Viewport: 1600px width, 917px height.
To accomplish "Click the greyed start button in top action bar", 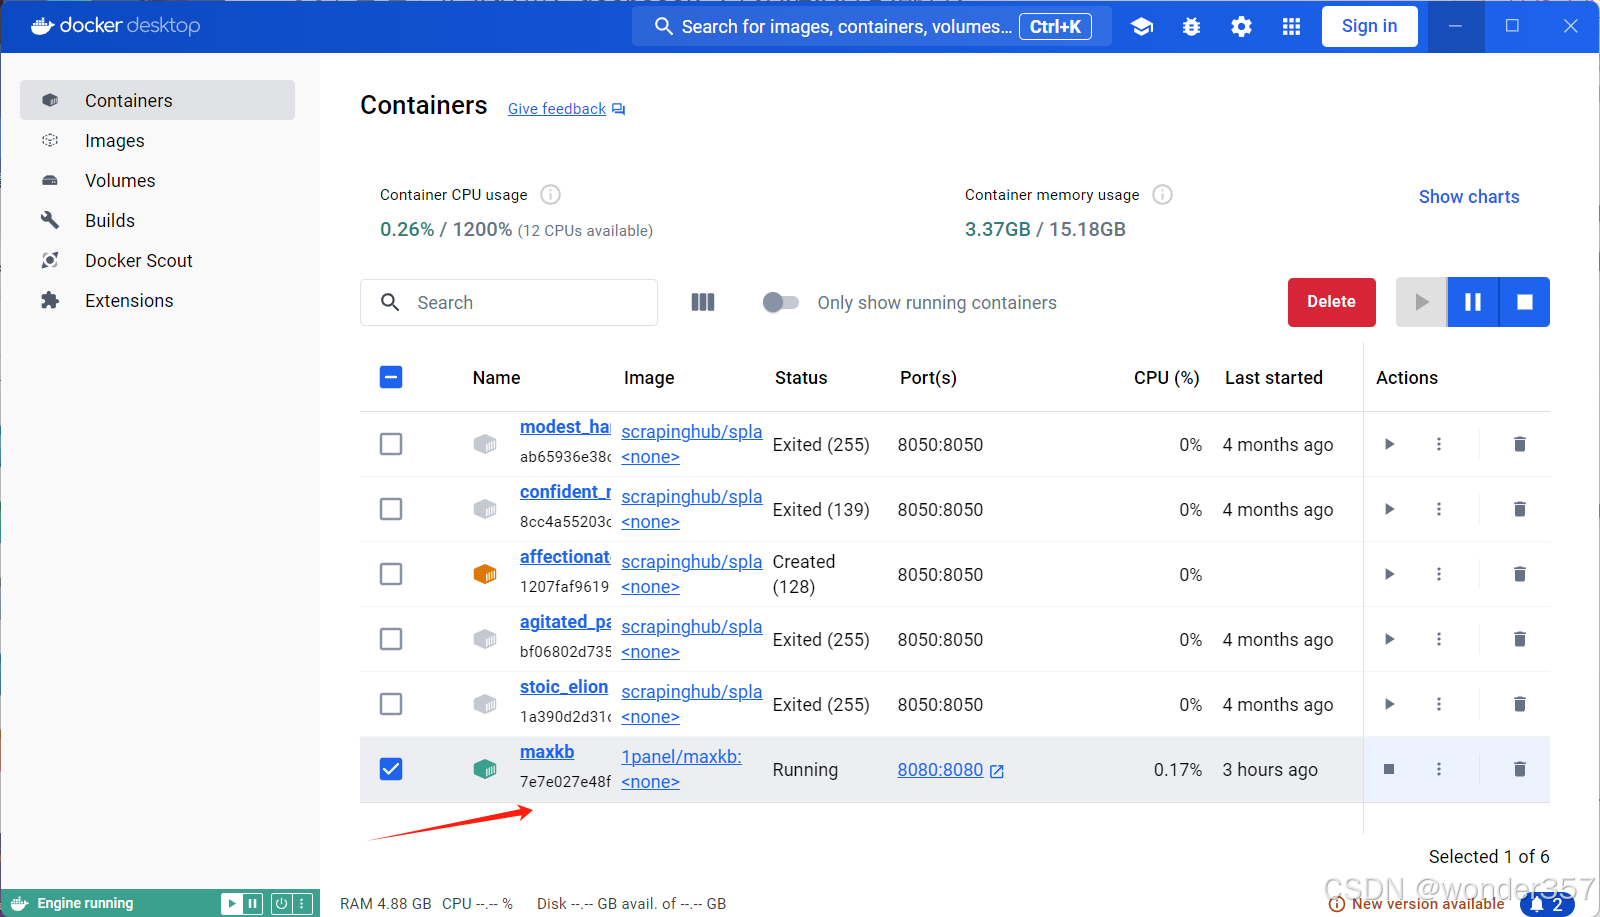I will (1421, 302).
